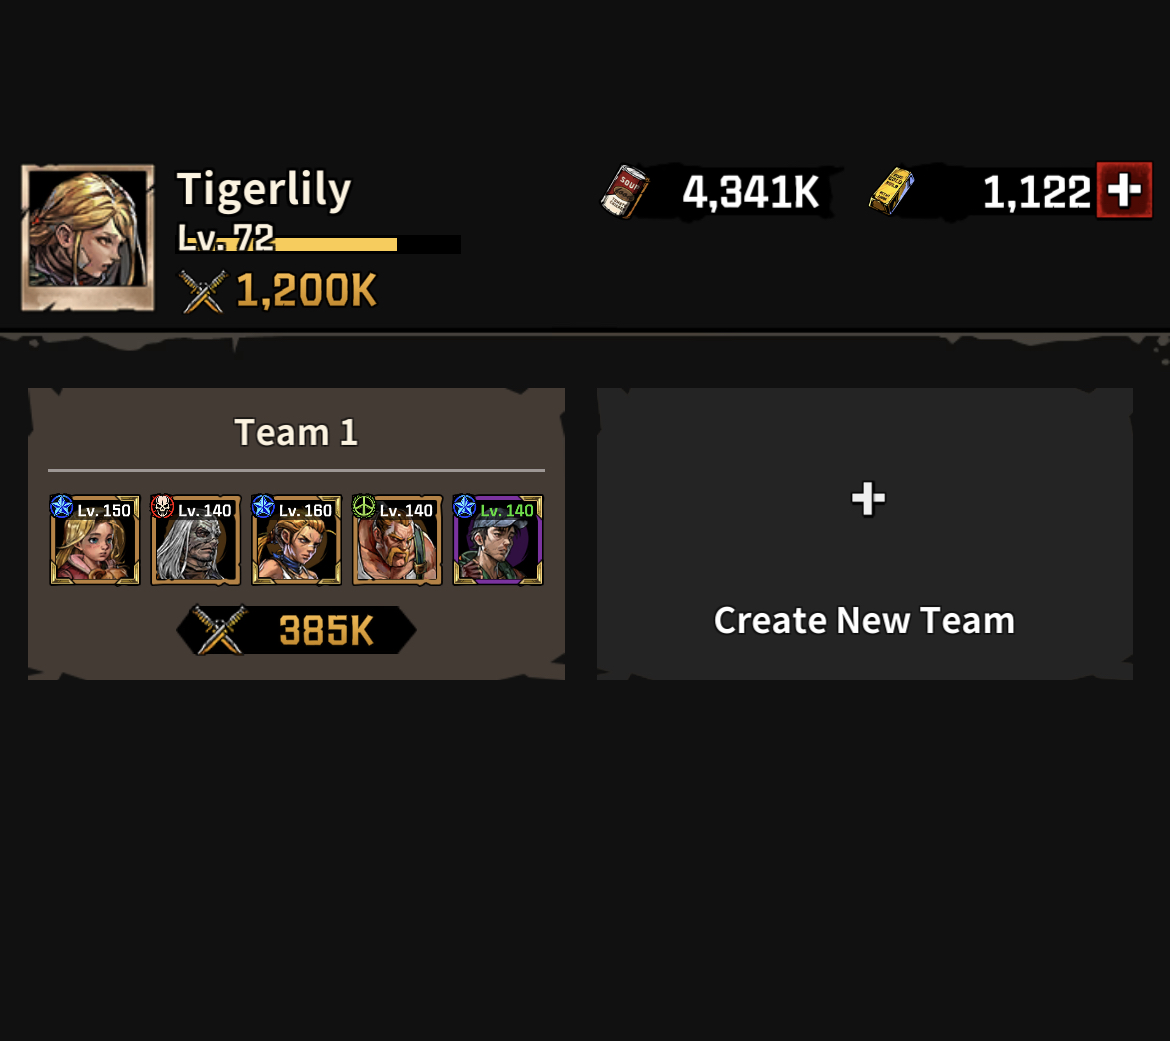This screenshot has width=1170, height=1041.
Task: Select the white-haired zombie hero Lv. 140
Action: point(195,540)
